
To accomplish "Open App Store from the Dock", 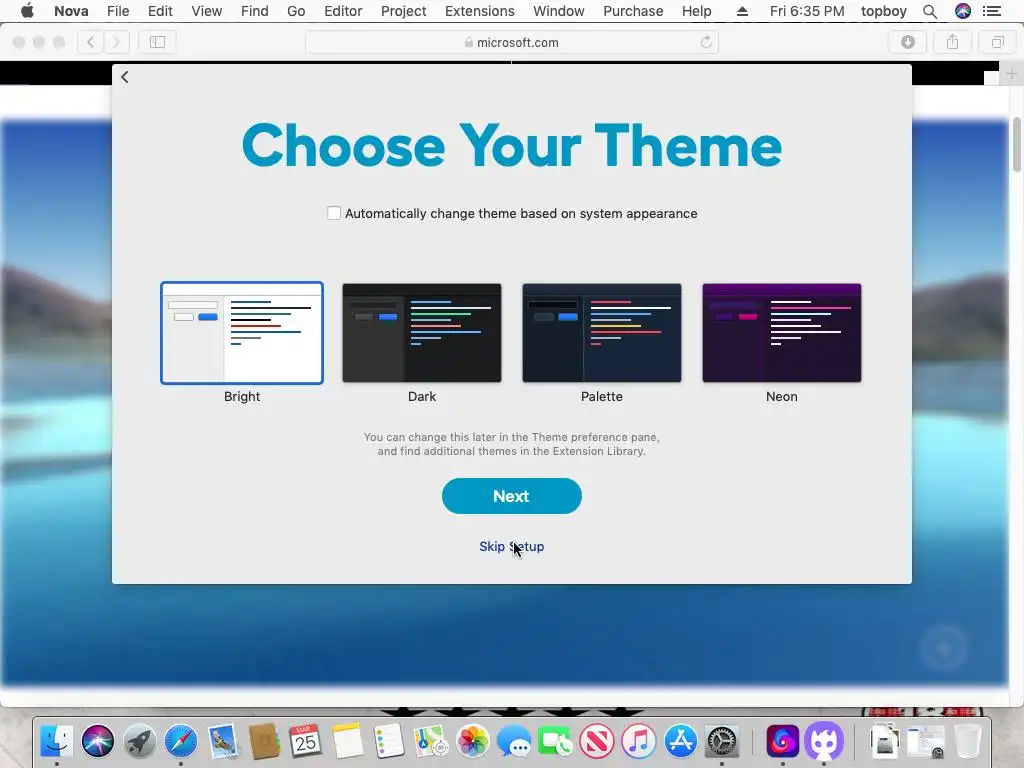I will tap(680, 741).
